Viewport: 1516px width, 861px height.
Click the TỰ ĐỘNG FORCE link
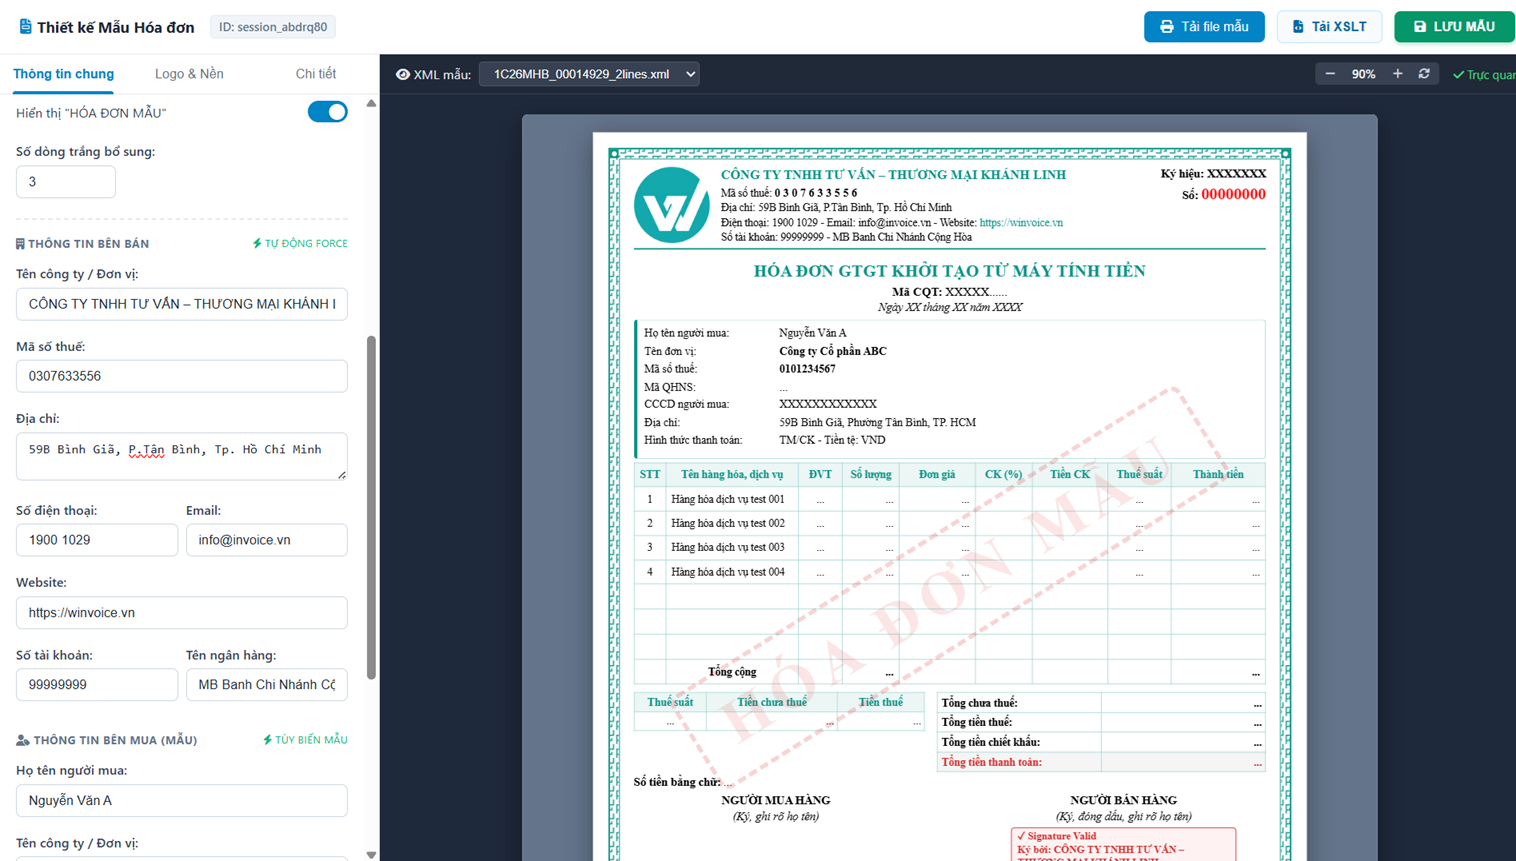click(300, 244)
